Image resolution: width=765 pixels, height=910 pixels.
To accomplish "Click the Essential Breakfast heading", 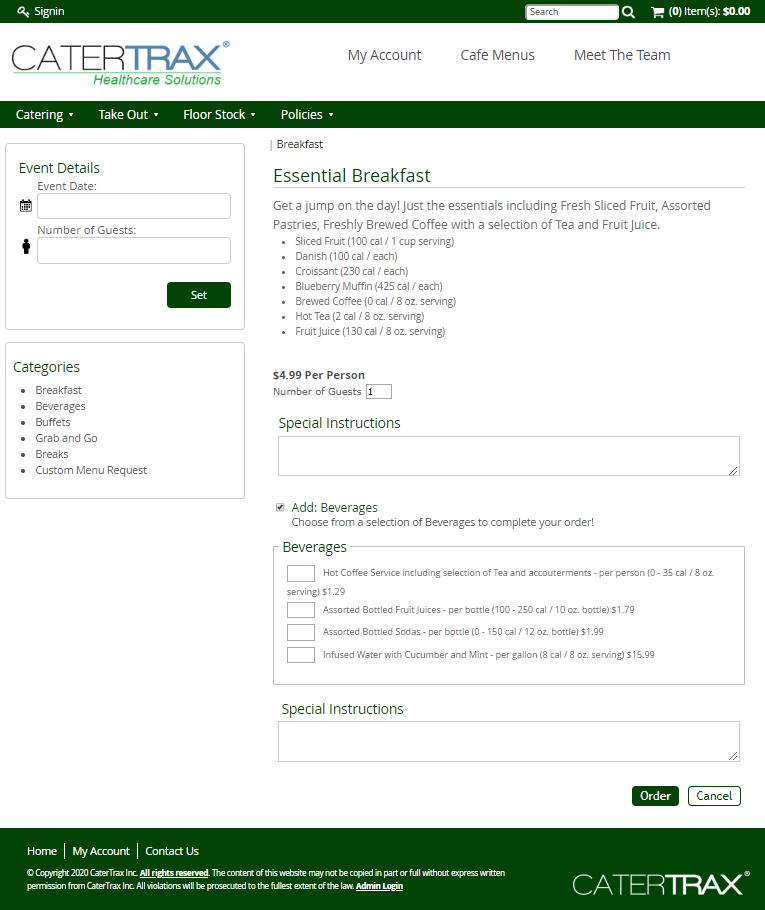I will 352,175.
